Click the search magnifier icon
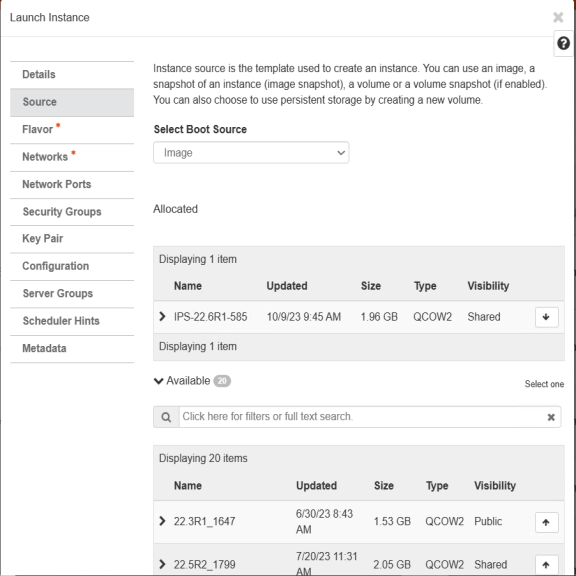 point(166,417)
